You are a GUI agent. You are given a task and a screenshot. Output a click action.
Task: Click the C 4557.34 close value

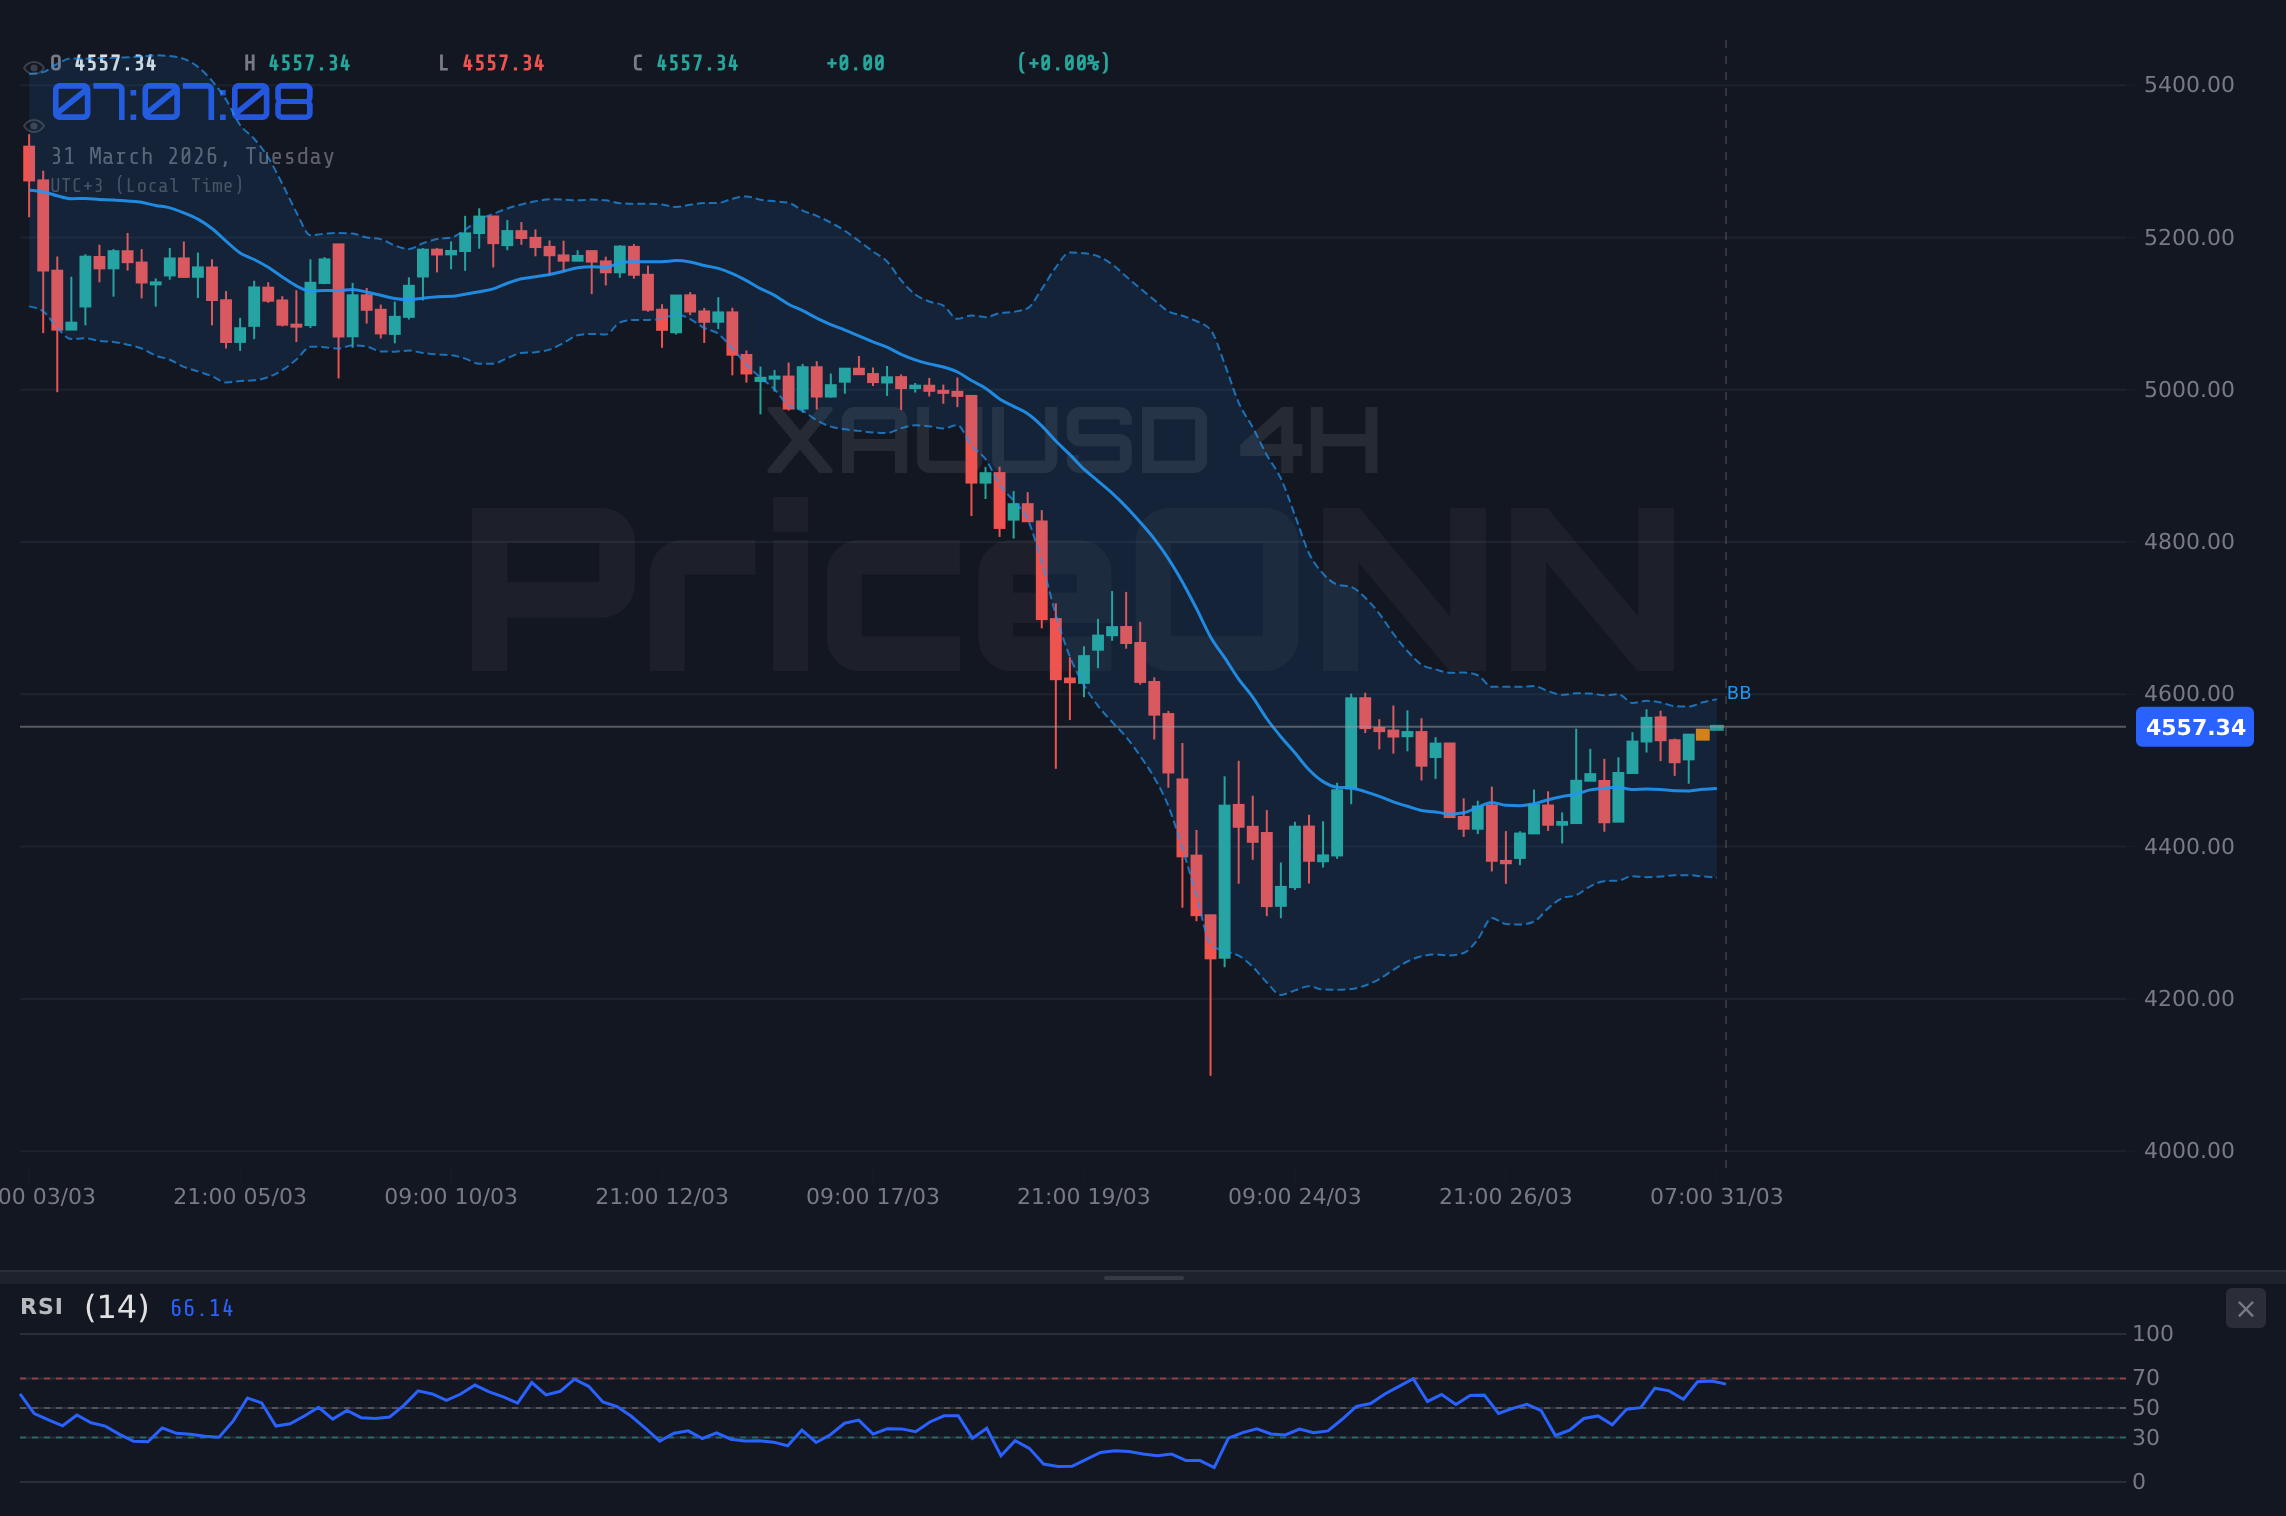[x=685, y=62]
